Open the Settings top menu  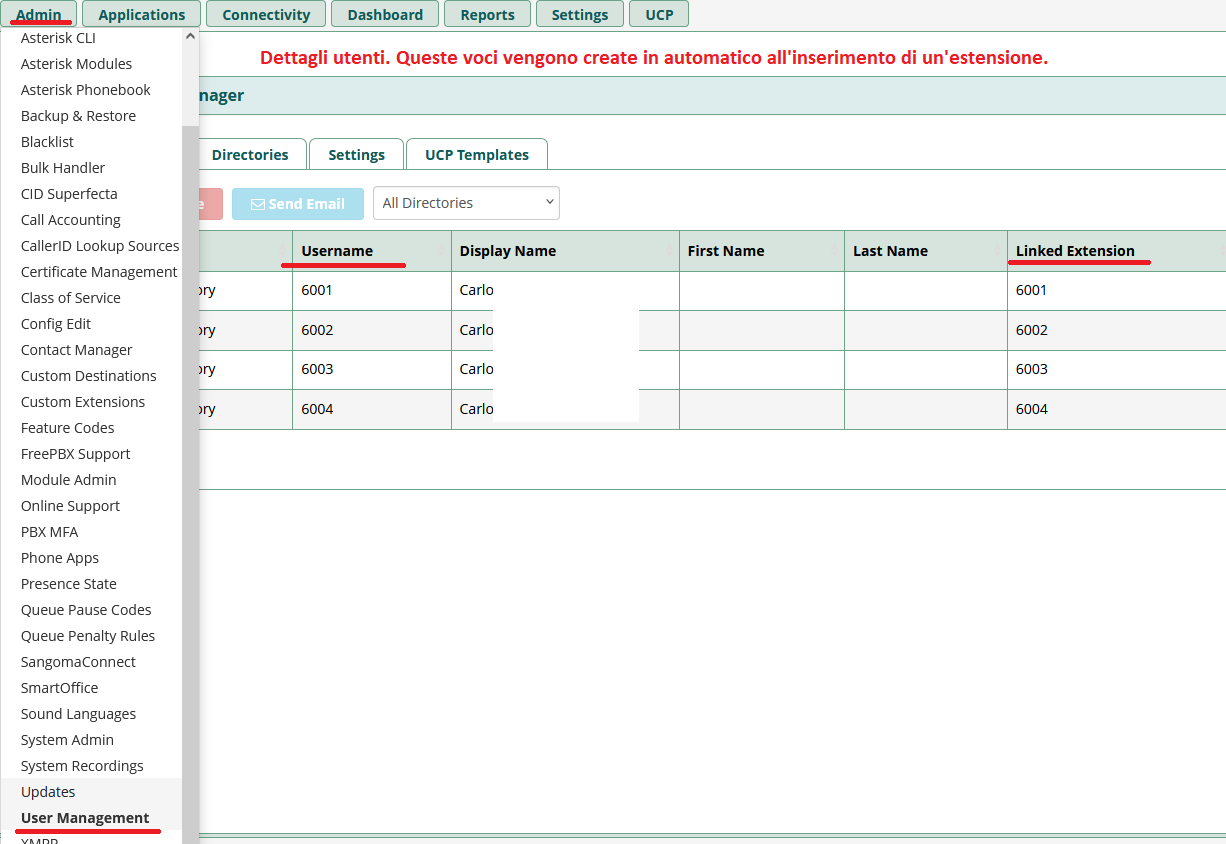(580, 14)
